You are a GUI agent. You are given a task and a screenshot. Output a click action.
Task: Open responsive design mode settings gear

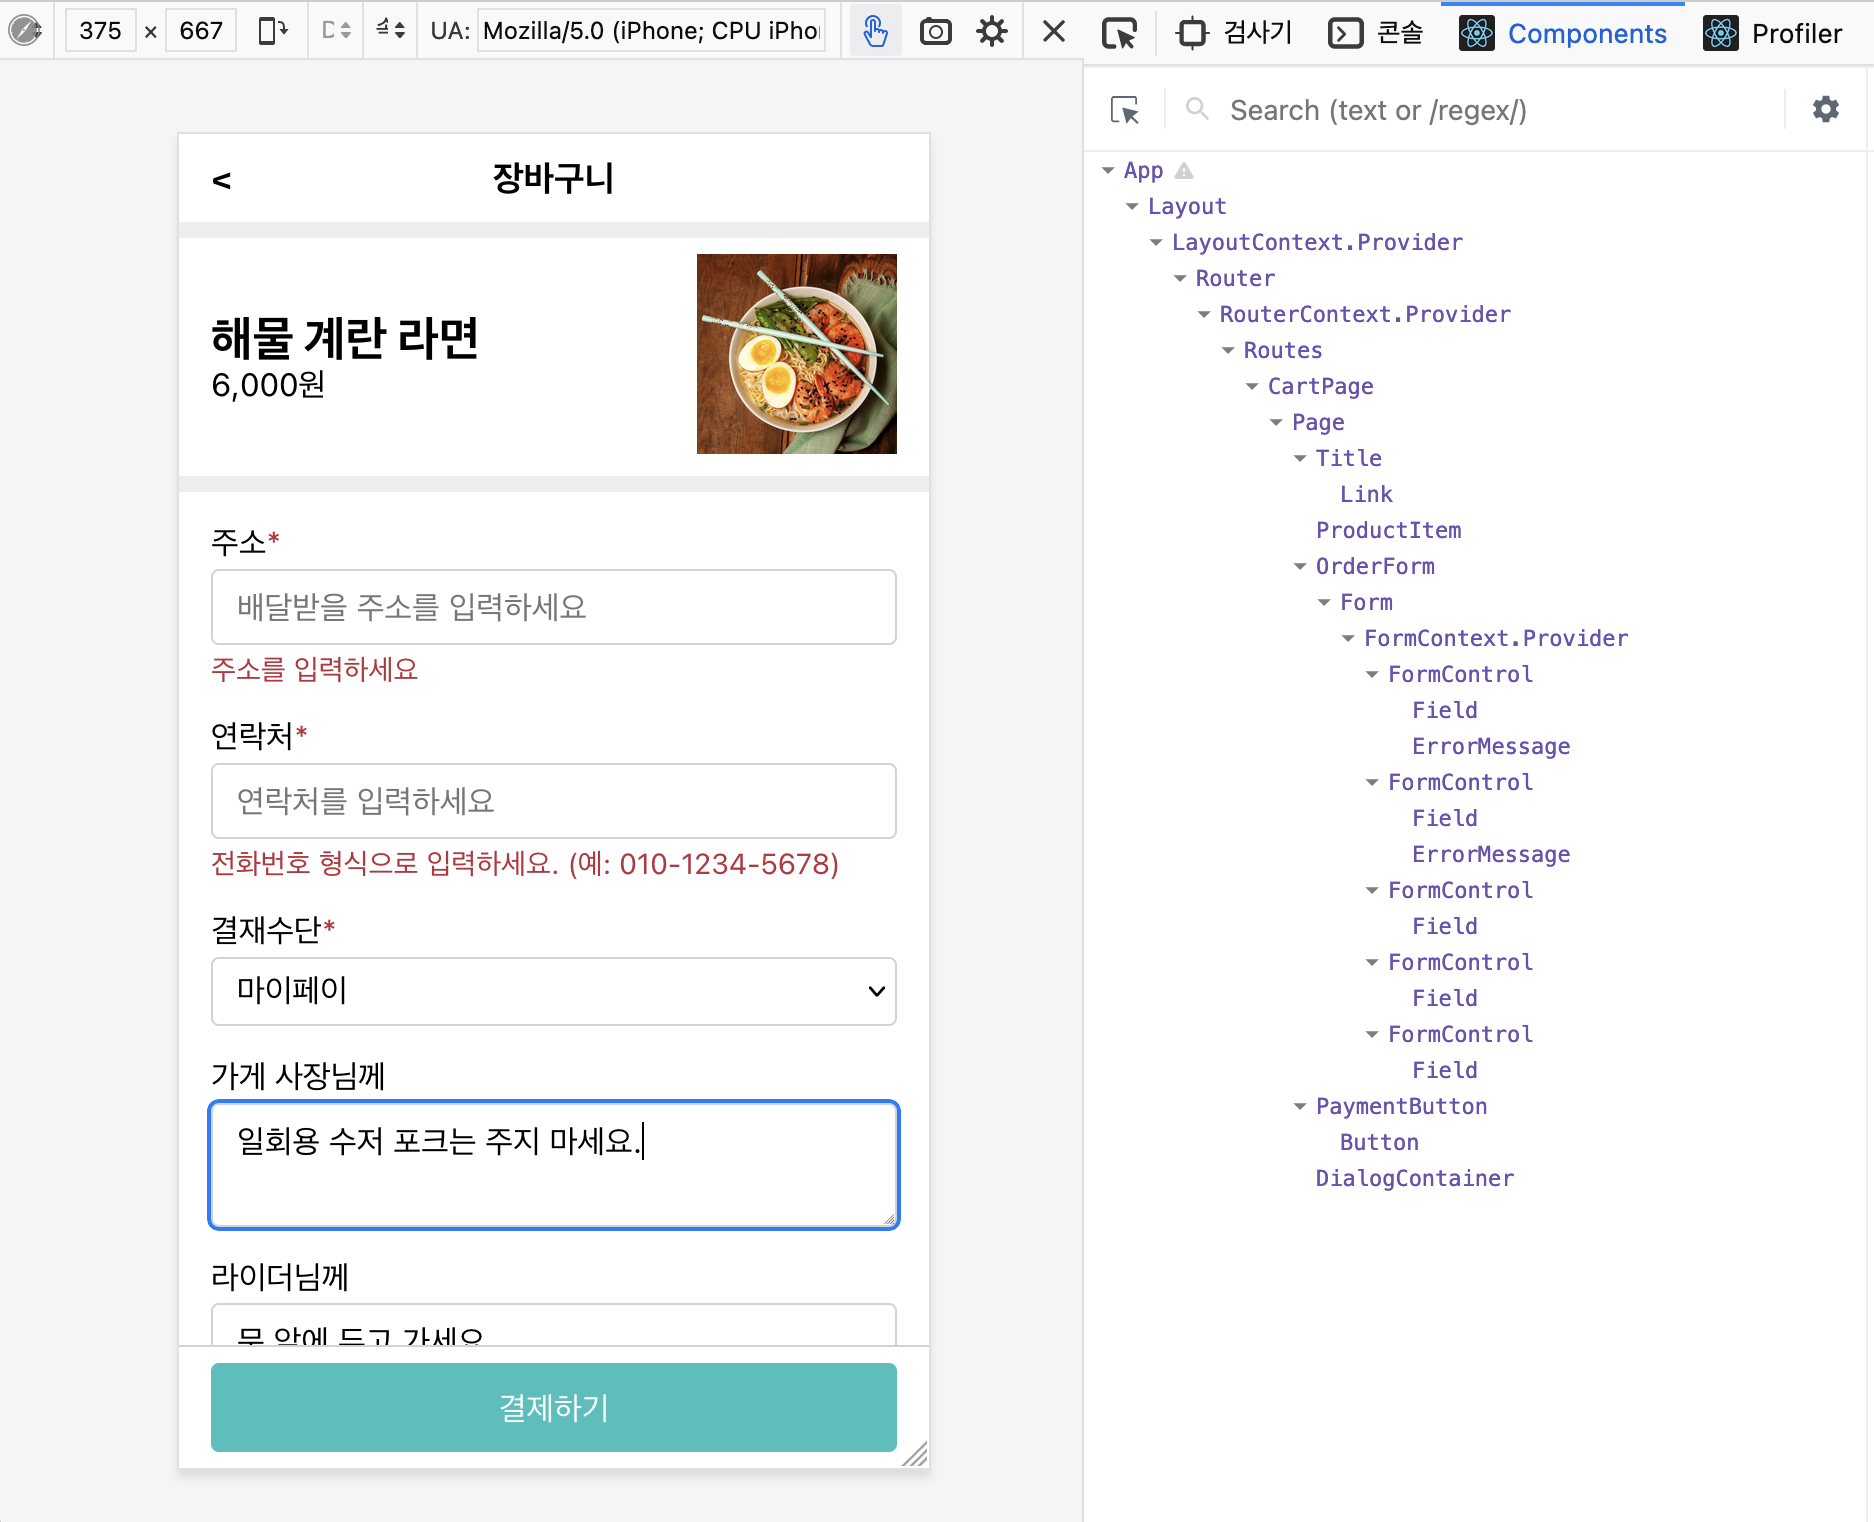tap(992, 32)
